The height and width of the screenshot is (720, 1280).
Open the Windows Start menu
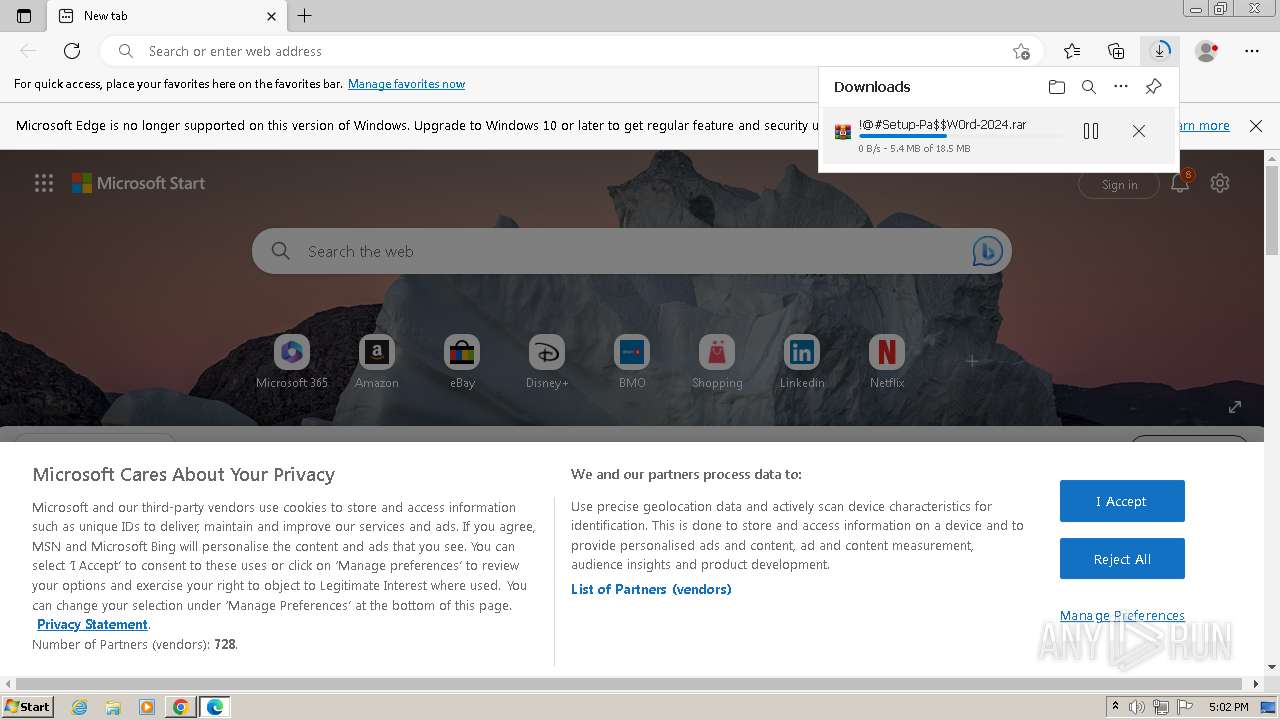click(x=27, y=707)
